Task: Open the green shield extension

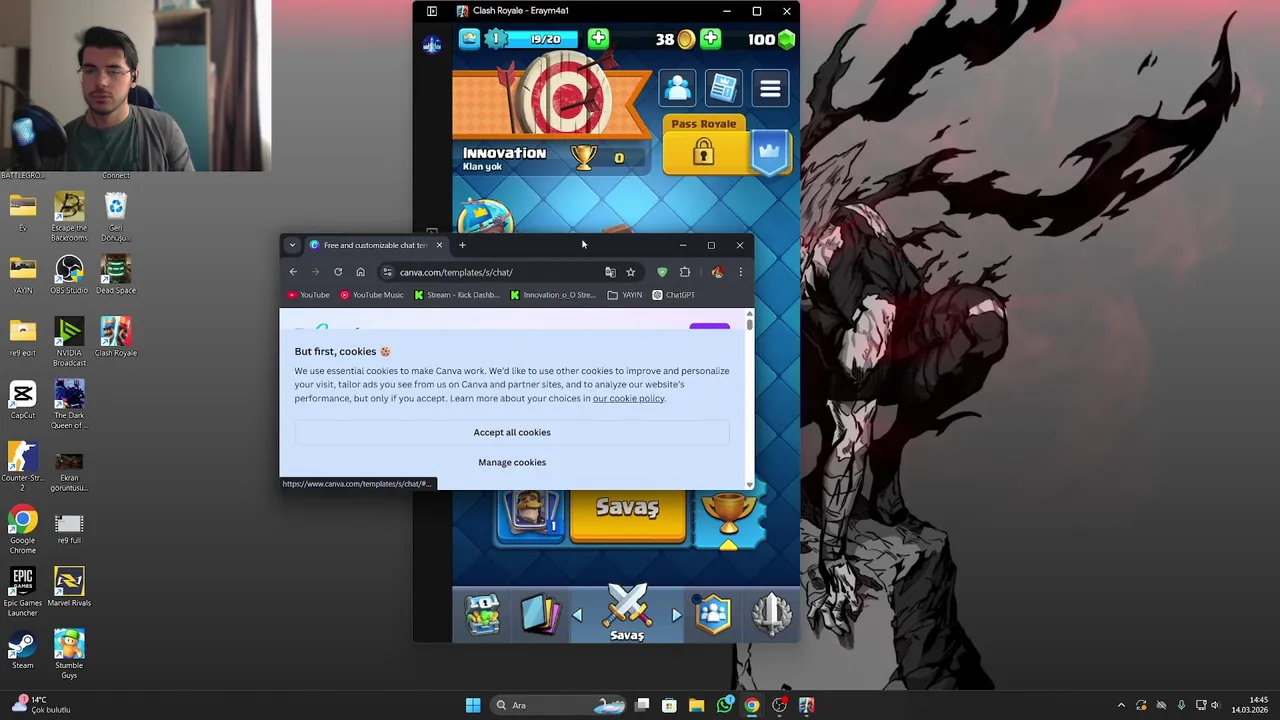Action: pyautogui.click(x=662, y=272)
